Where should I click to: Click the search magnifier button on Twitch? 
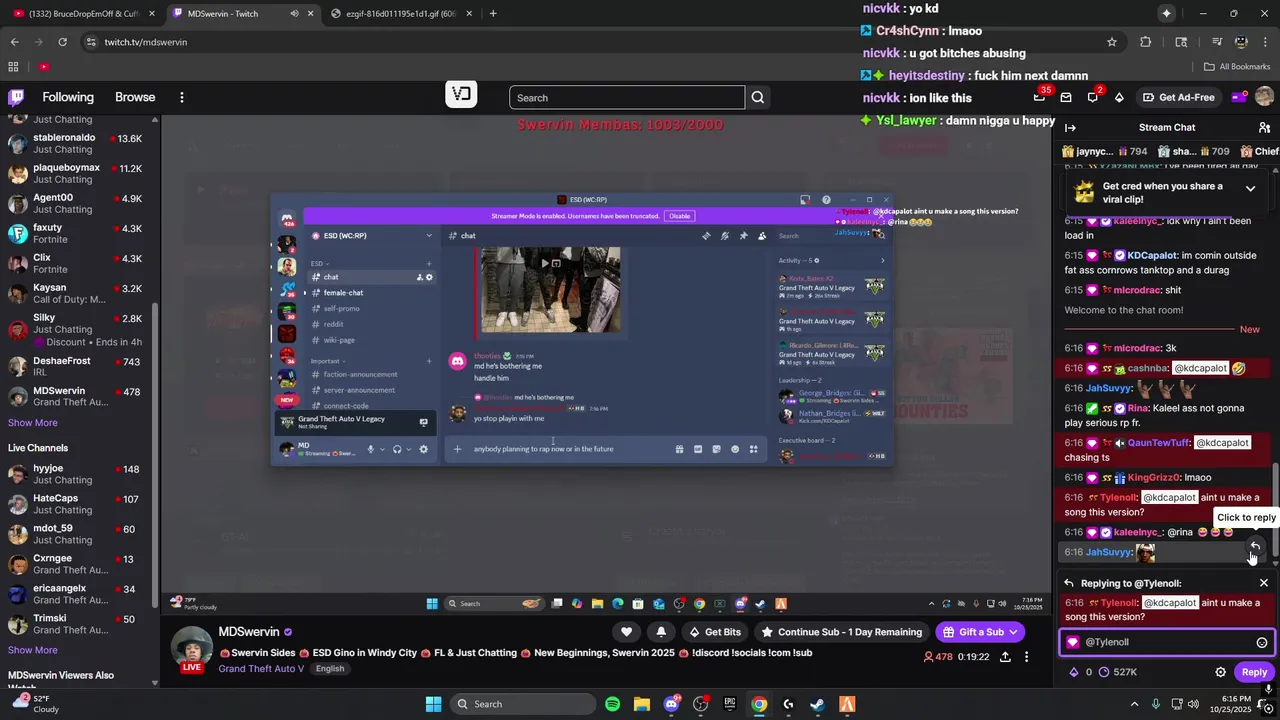(758, 97)
